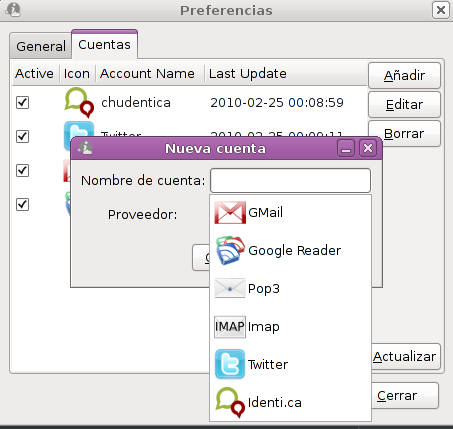The width and height of the screenshot is (453, 429).
Task: Pick Pop3 entry from the provider list
Action: (x=290, y=288)
